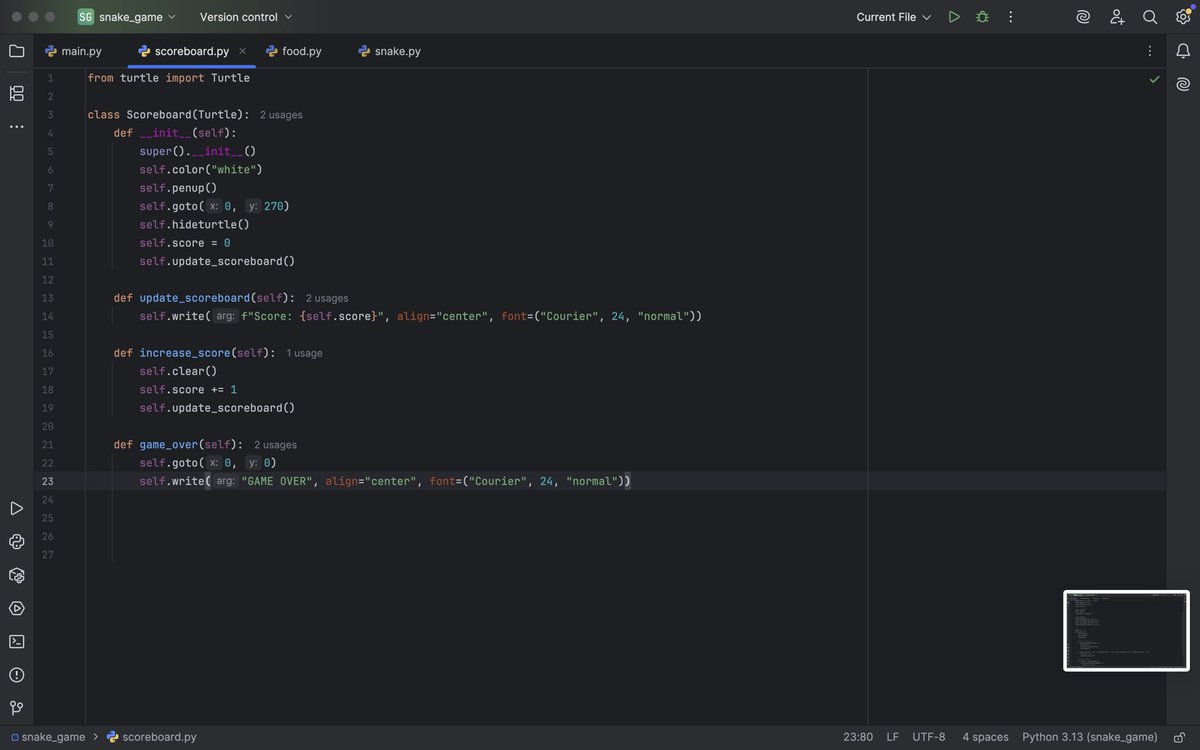Screen dimensions: 1200x750
Task: Open the Version control dropdown
Action: coord(246,17)
